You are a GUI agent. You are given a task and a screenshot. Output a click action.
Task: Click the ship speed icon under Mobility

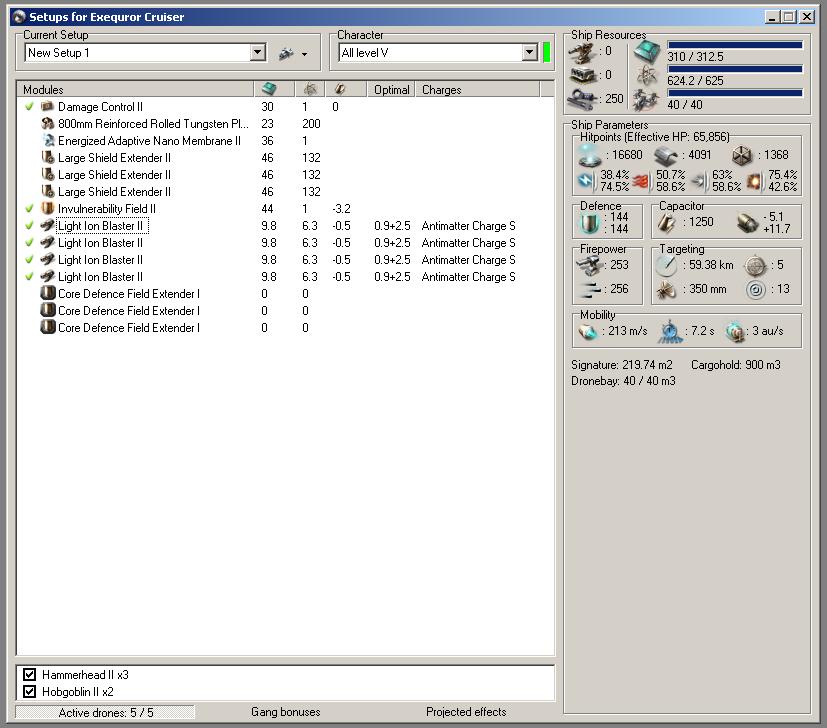590,333
